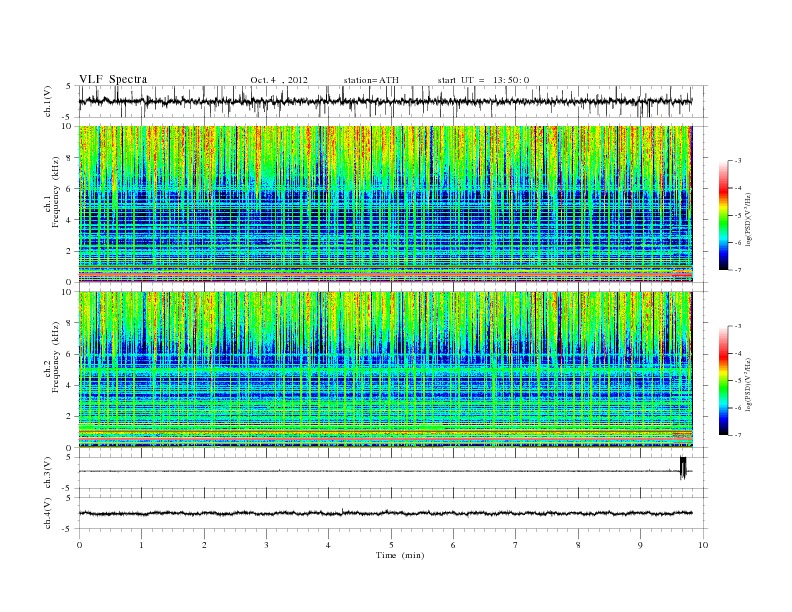Image resolution: width=792 pixels, height=612 pixels.
Task: Click the "9" minute tick label
Action: (640, 545)
